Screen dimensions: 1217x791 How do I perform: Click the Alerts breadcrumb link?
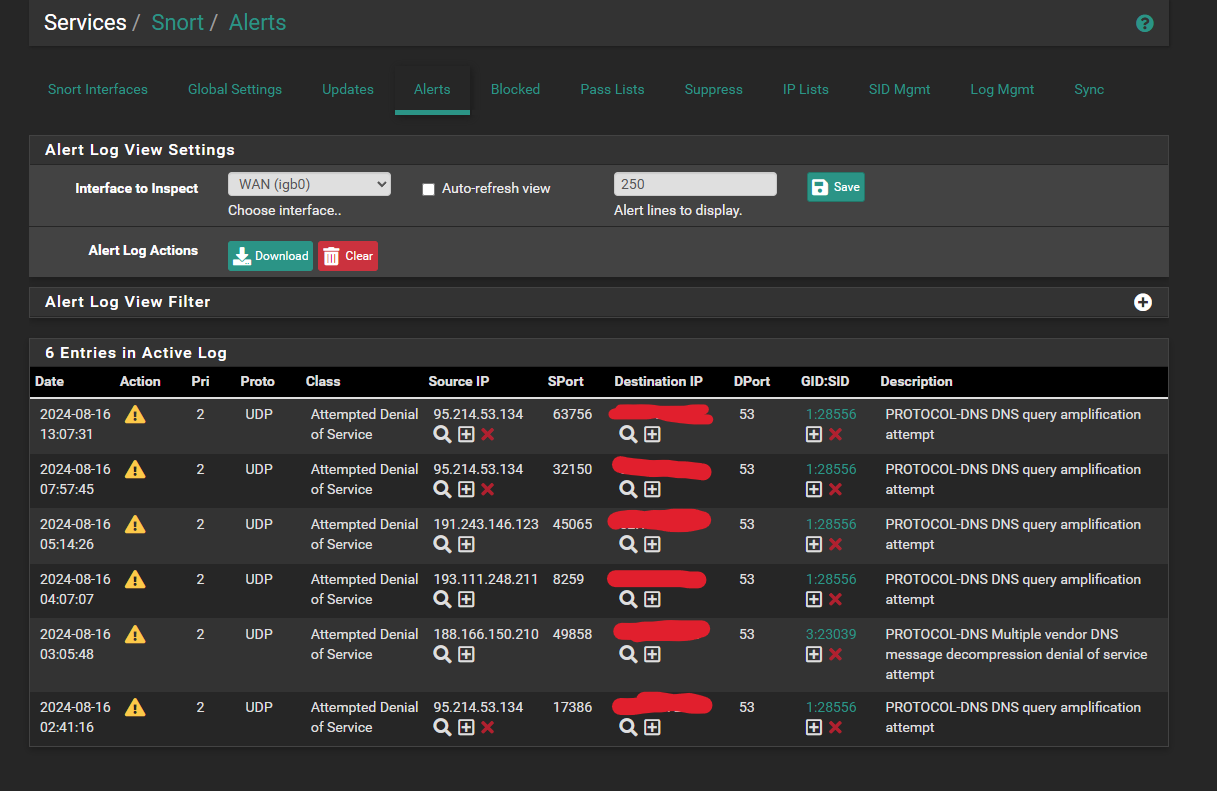click(x=258, y=22)
